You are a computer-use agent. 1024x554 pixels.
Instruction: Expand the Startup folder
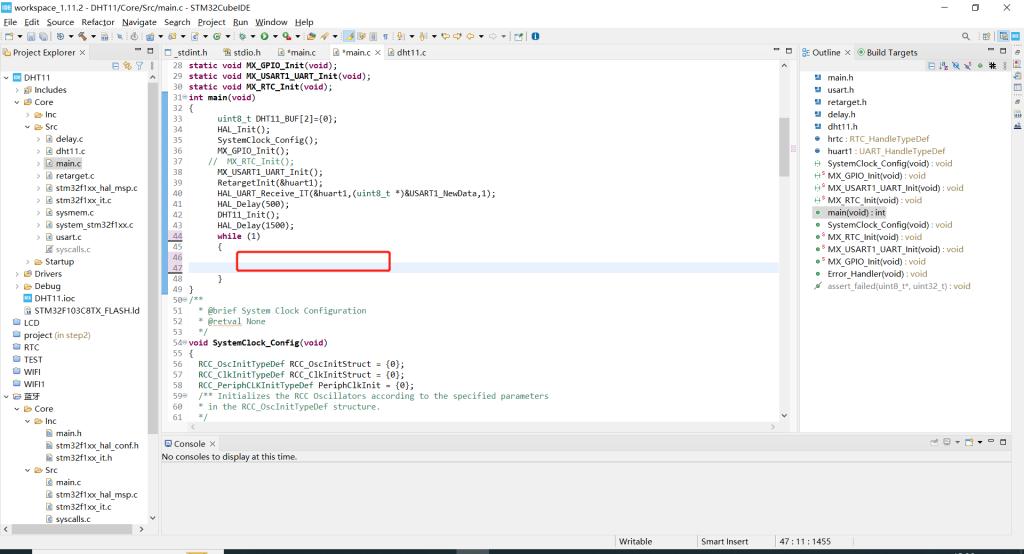pyautogui.click(x=27, y=261)
